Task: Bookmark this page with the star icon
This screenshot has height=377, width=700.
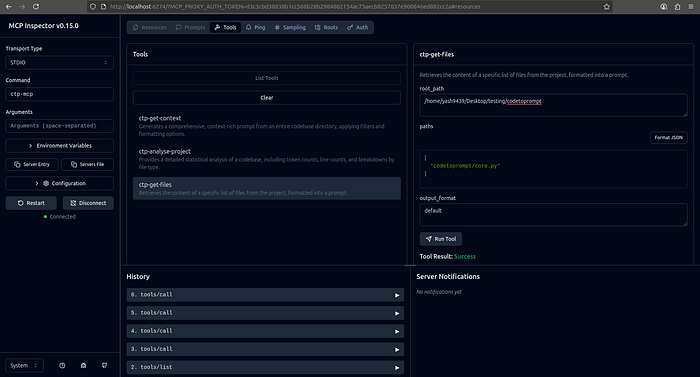Action: tap(606, 7)
